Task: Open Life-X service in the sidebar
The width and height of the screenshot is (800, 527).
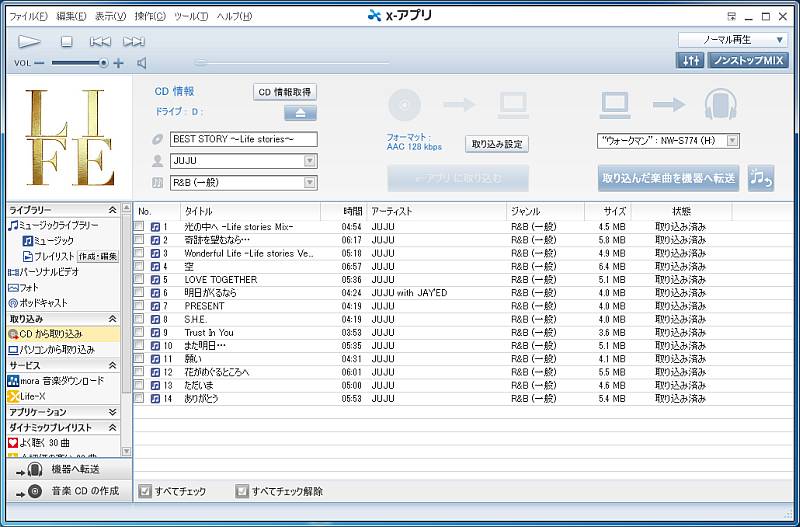Action: click(27, 396)
